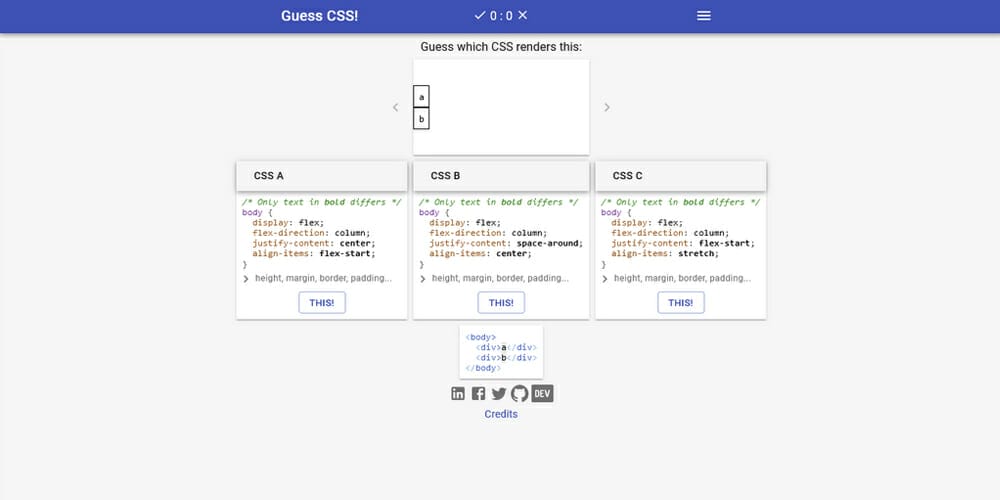Expand hidden CSS rules in CSS A

click(x=318, y=279)
